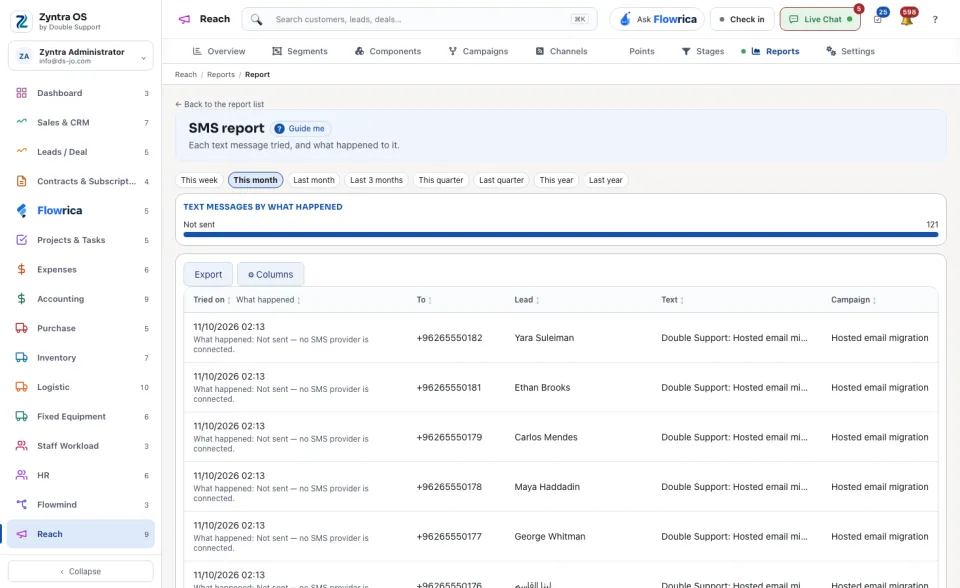Open the Columns chooser

click(271, 274)
